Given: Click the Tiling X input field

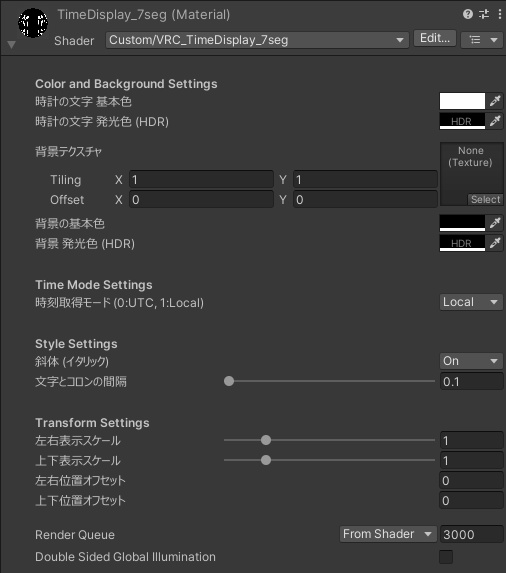Looking at the screenshot, I should 201,179.
